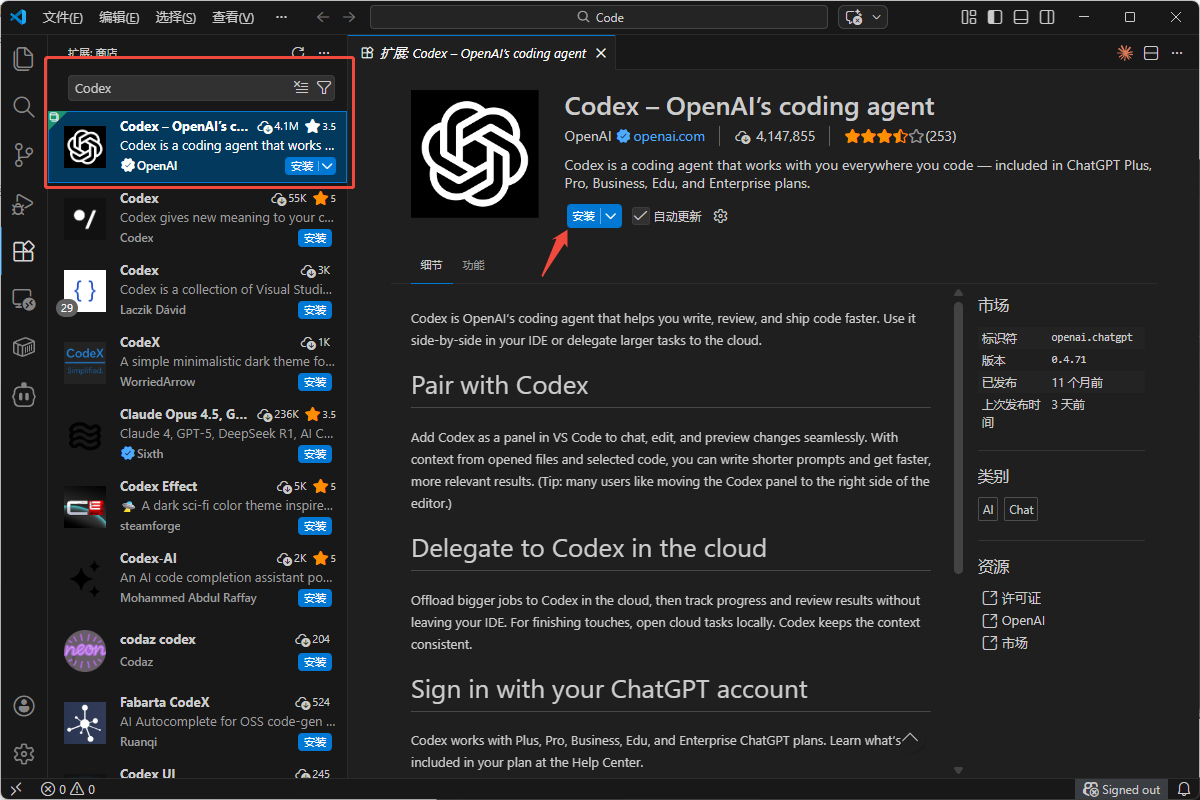Open the Manage gear in activity bar
The width and height of the screenshot is (1200, 800).
tap(24, 754)
